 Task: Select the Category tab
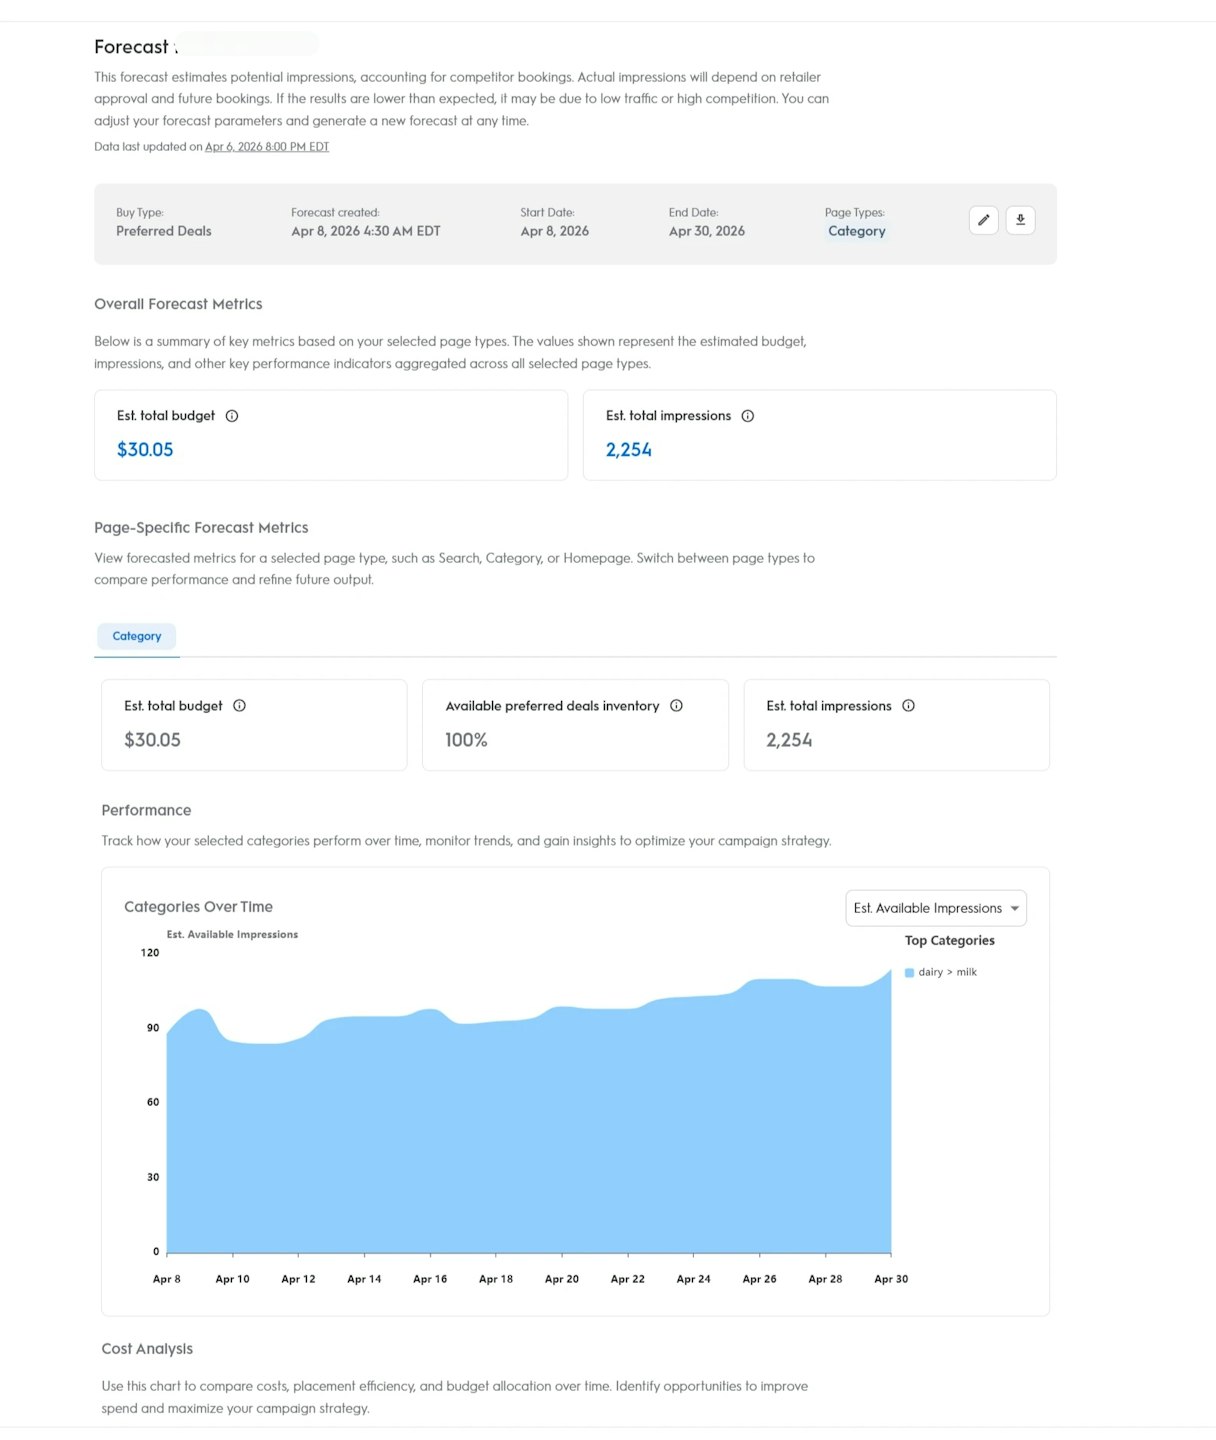(137, 636)
